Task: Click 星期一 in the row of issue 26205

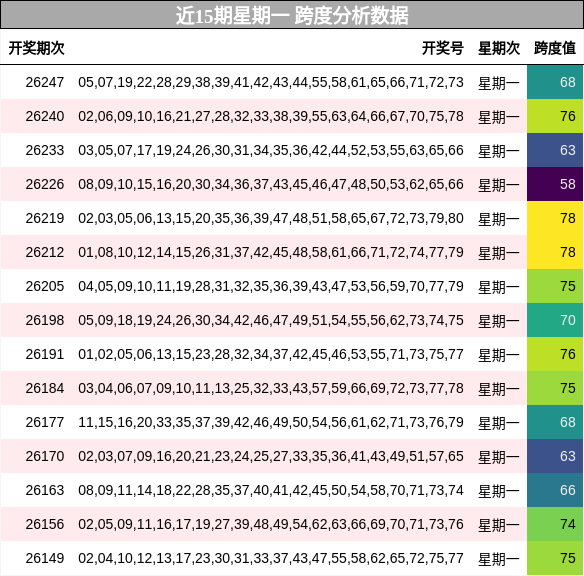Action: (499, 287)
